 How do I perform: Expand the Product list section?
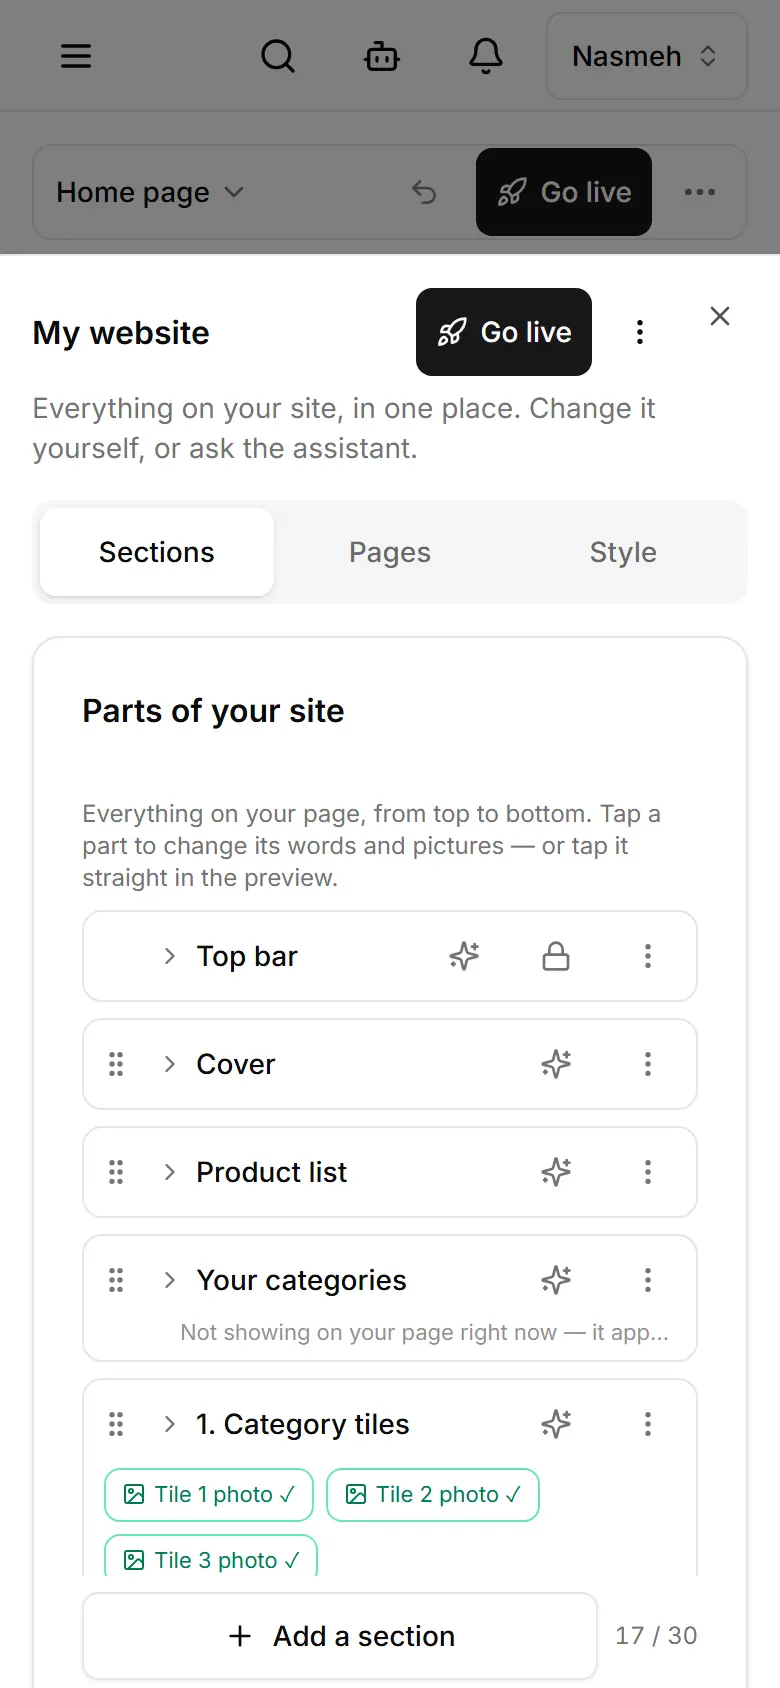tap(170, 1172)
